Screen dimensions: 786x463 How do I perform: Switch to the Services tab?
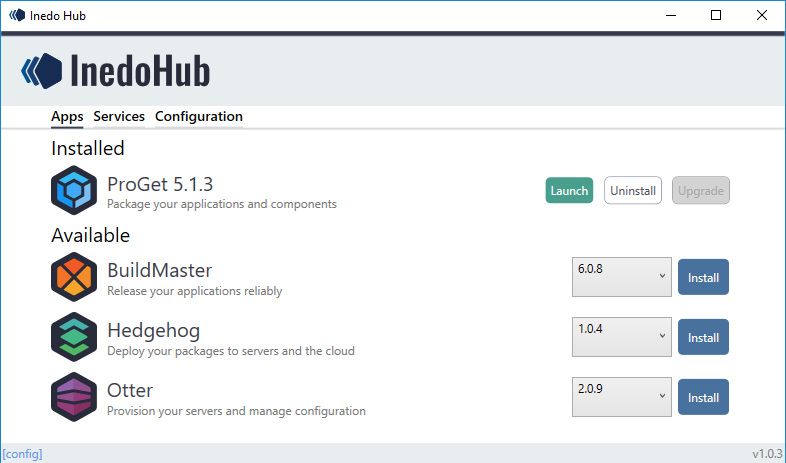(x=119, y=117)
